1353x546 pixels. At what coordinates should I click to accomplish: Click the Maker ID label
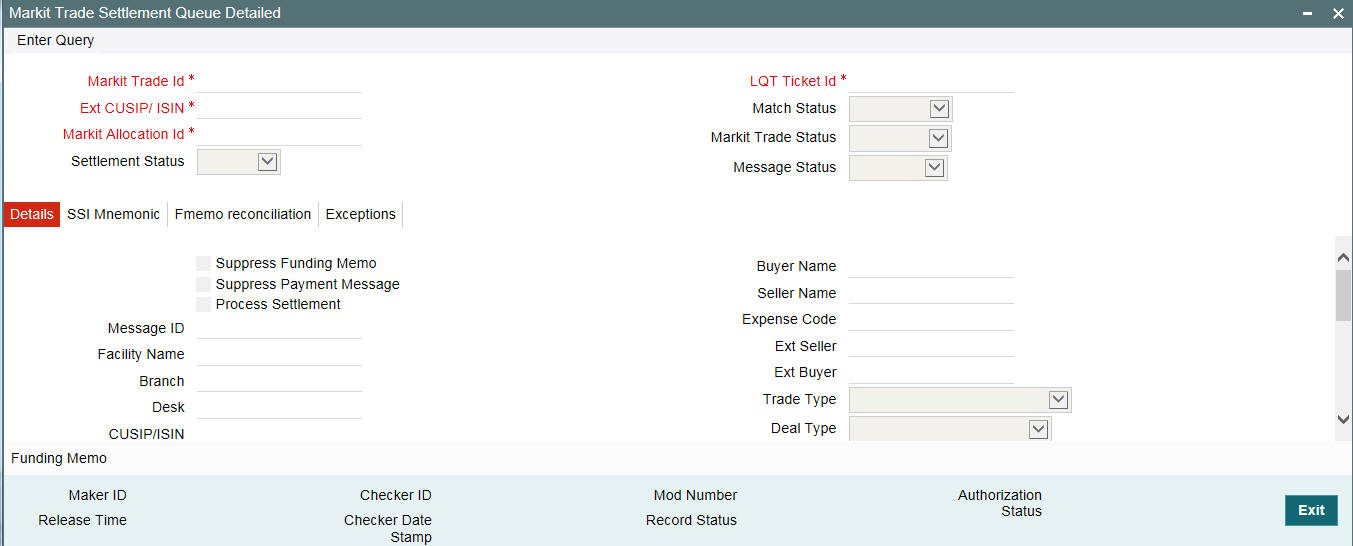click(98, 495)
